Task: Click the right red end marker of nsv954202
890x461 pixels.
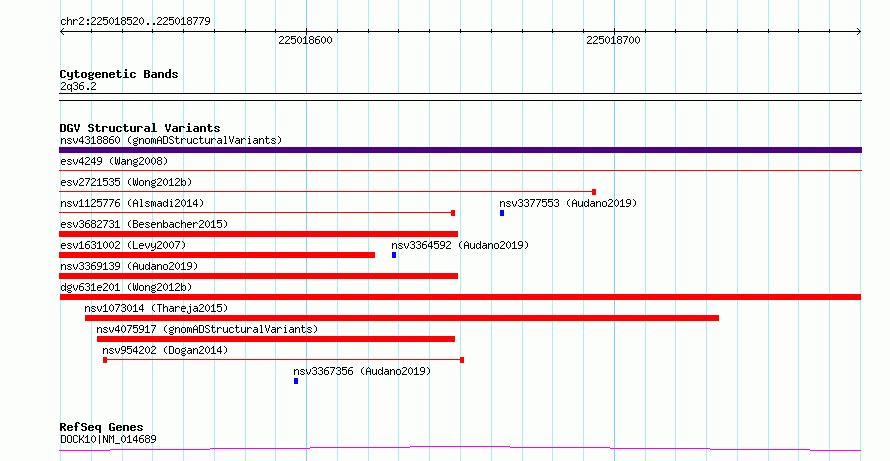Action: point(462,360)
